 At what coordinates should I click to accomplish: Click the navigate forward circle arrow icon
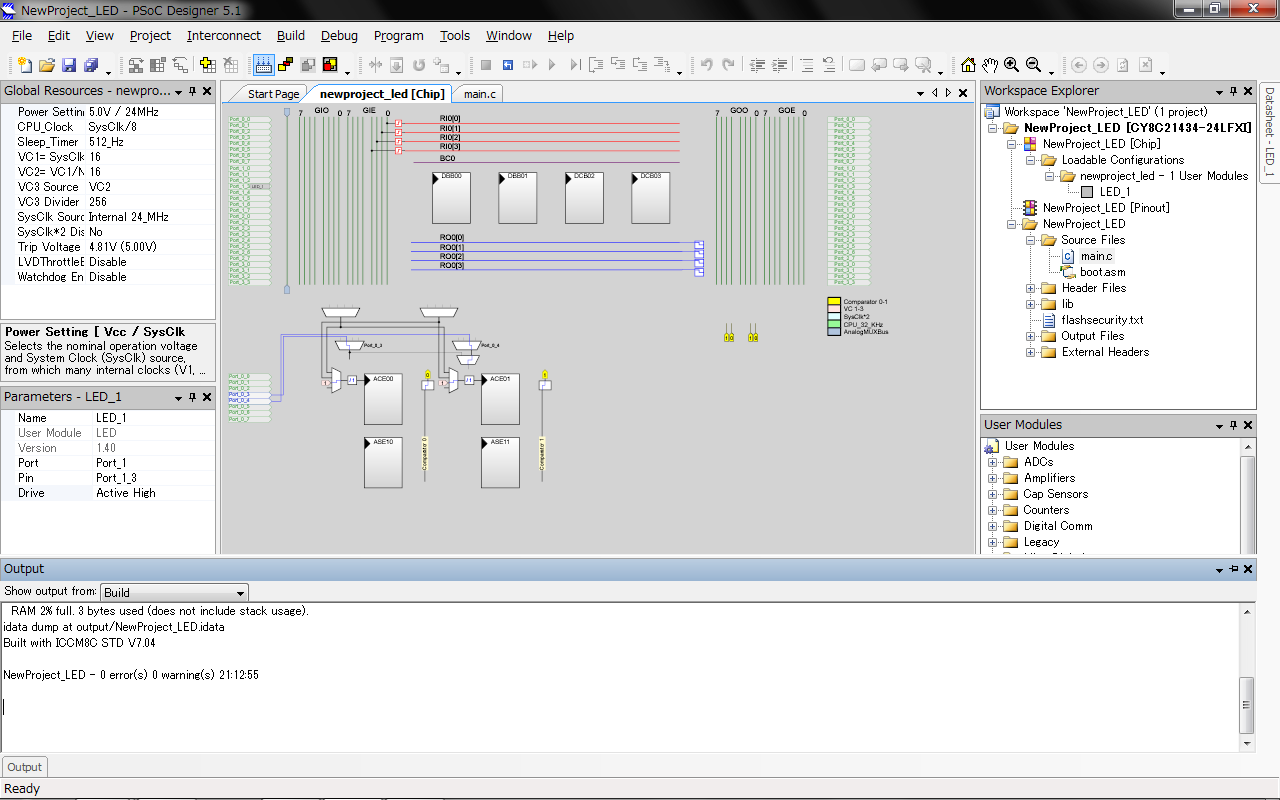pos(1101,65)
